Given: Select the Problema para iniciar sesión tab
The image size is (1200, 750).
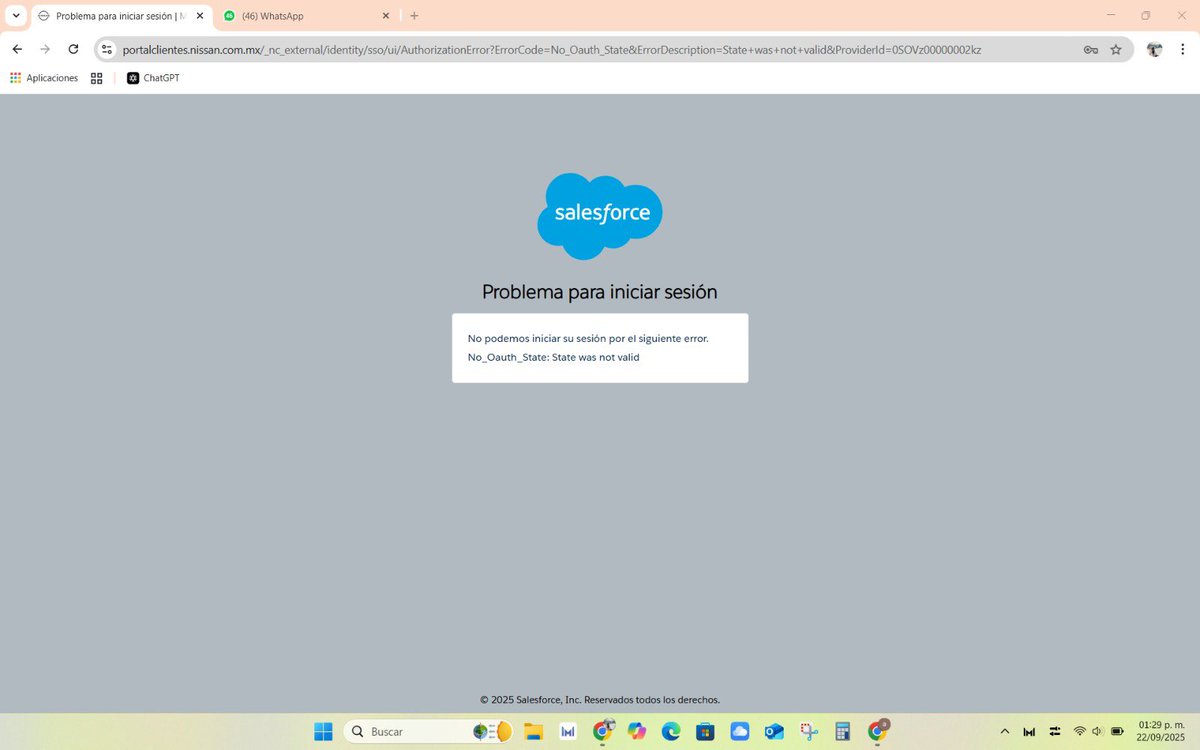Looking at the screenshot, I should click(x=120, y=16).
